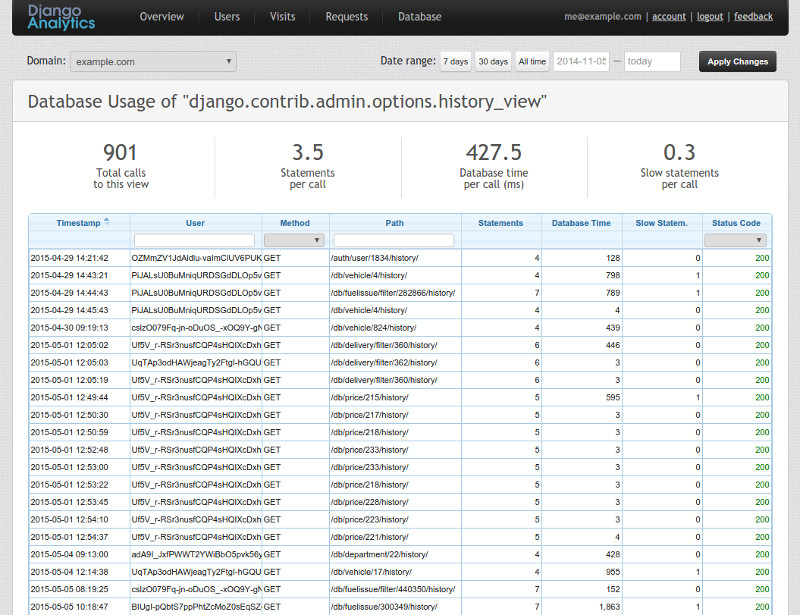This screenshot has width=800, height=615.
Task: Select path /db/vehicle/17/history/
Action: (x=371, y=572)
